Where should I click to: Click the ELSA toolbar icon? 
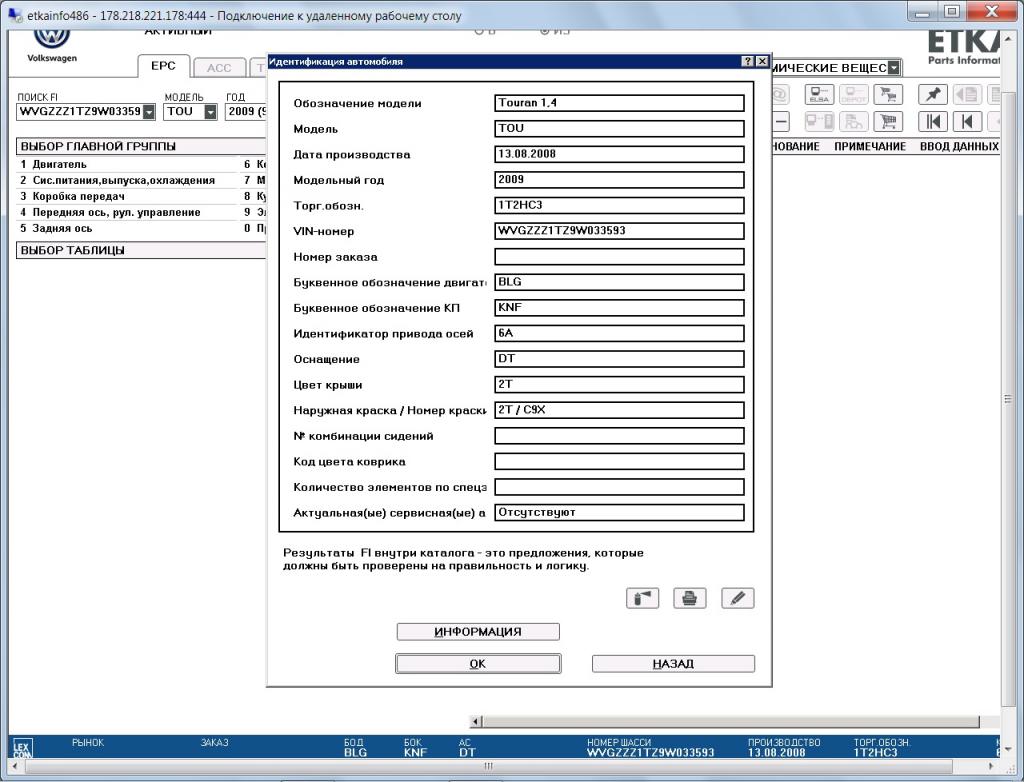(x=819, y=95)
